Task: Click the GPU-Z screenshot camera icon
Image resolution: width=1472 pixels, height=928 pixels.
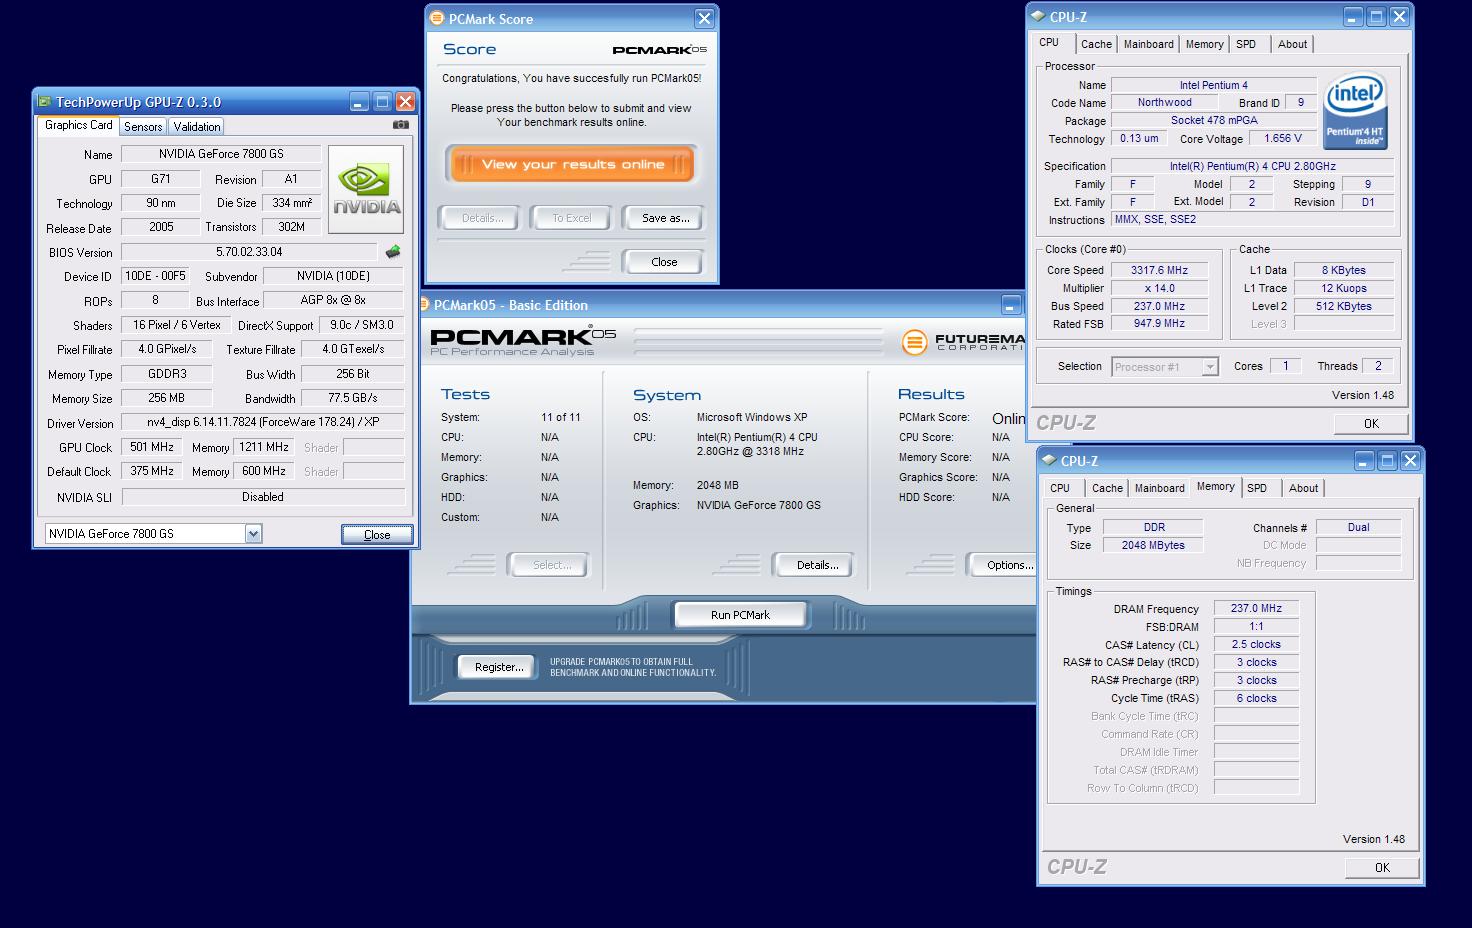Action: click(401, 125)
